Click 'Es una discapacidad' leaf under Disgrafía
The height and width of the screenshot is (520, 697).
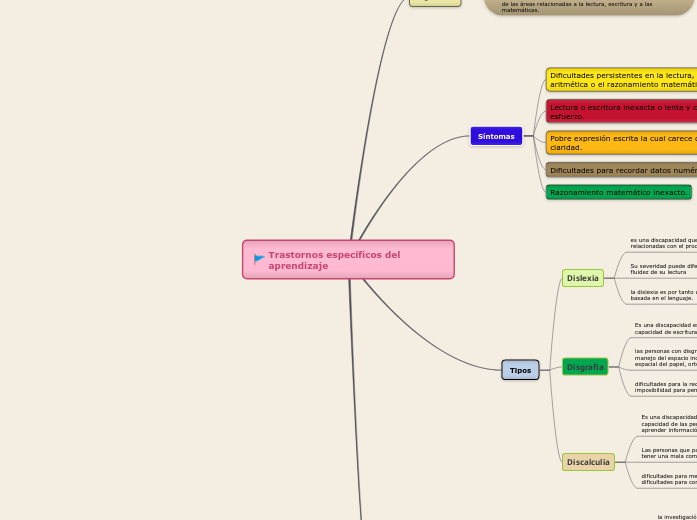[x=665, y=328]
